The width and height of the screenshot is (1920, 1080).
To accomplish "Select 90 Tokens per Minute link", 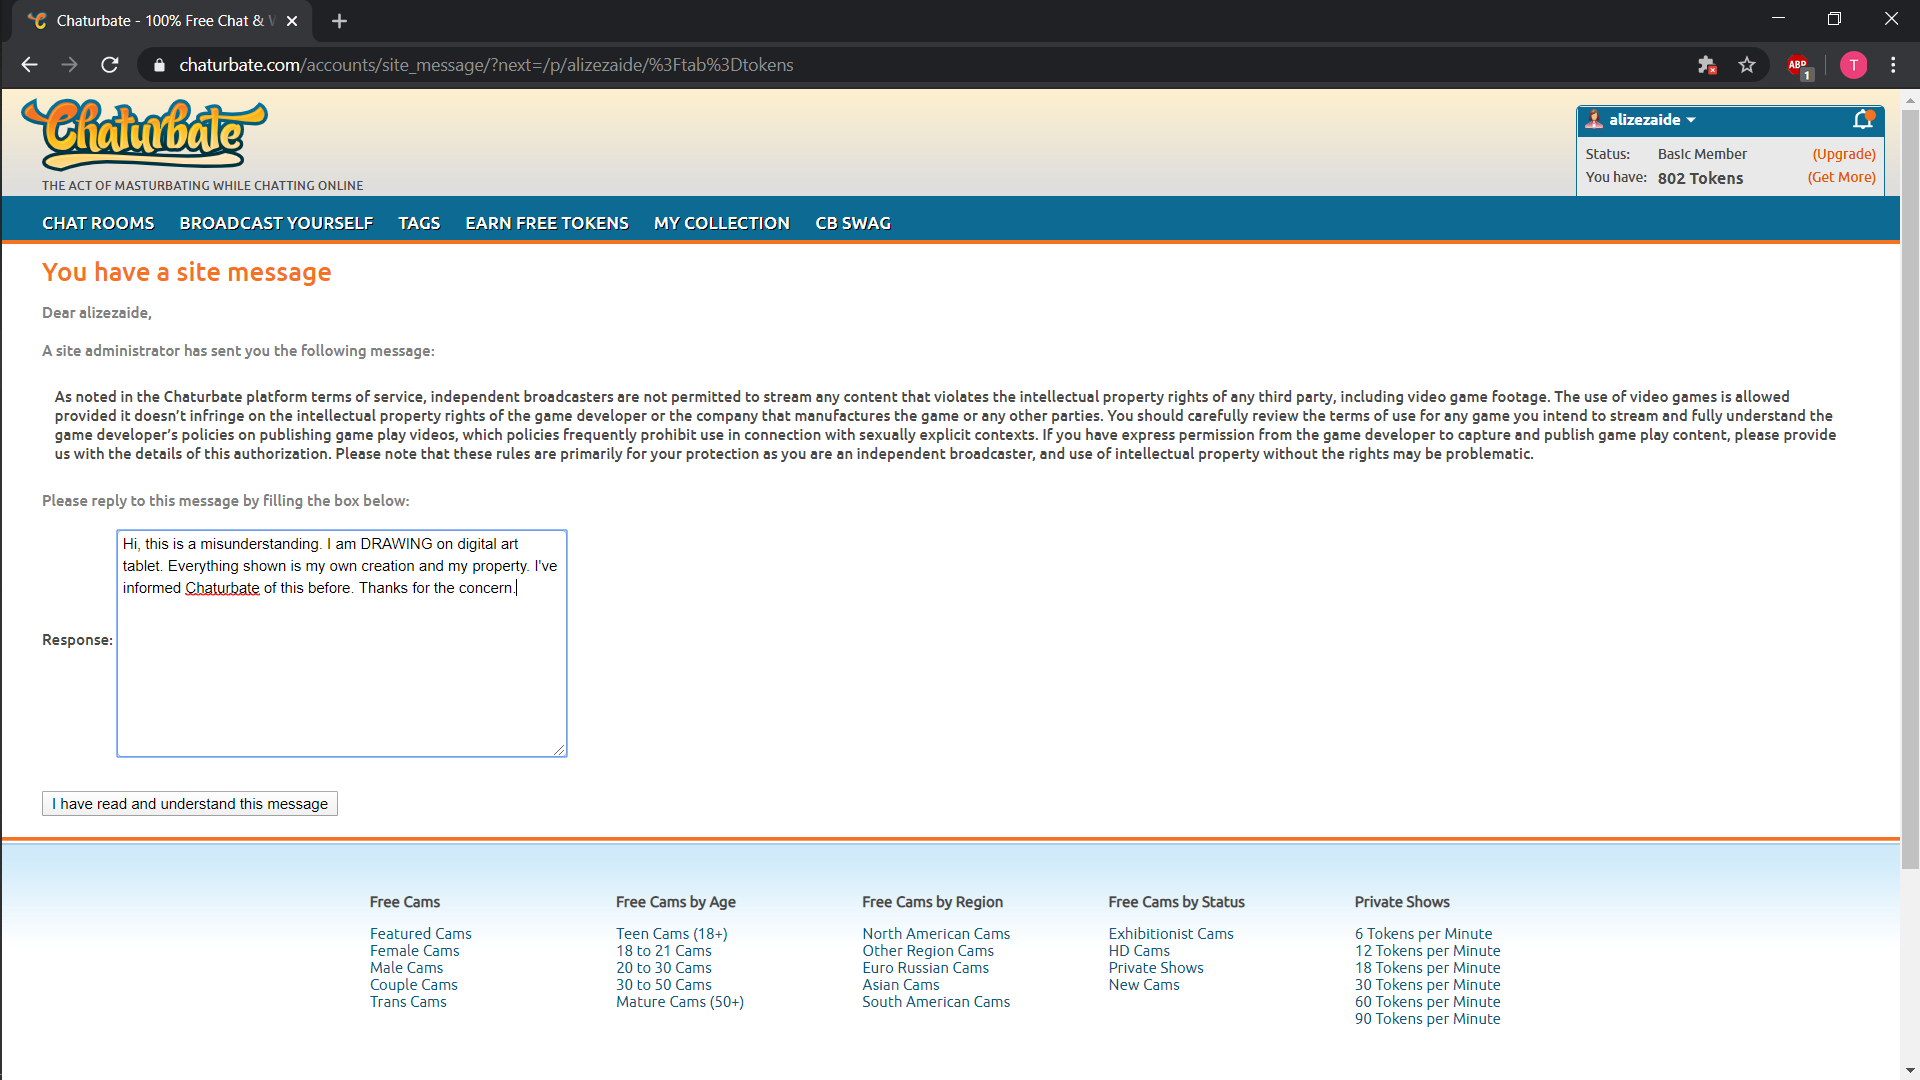I will [x=1427, y=1018].
